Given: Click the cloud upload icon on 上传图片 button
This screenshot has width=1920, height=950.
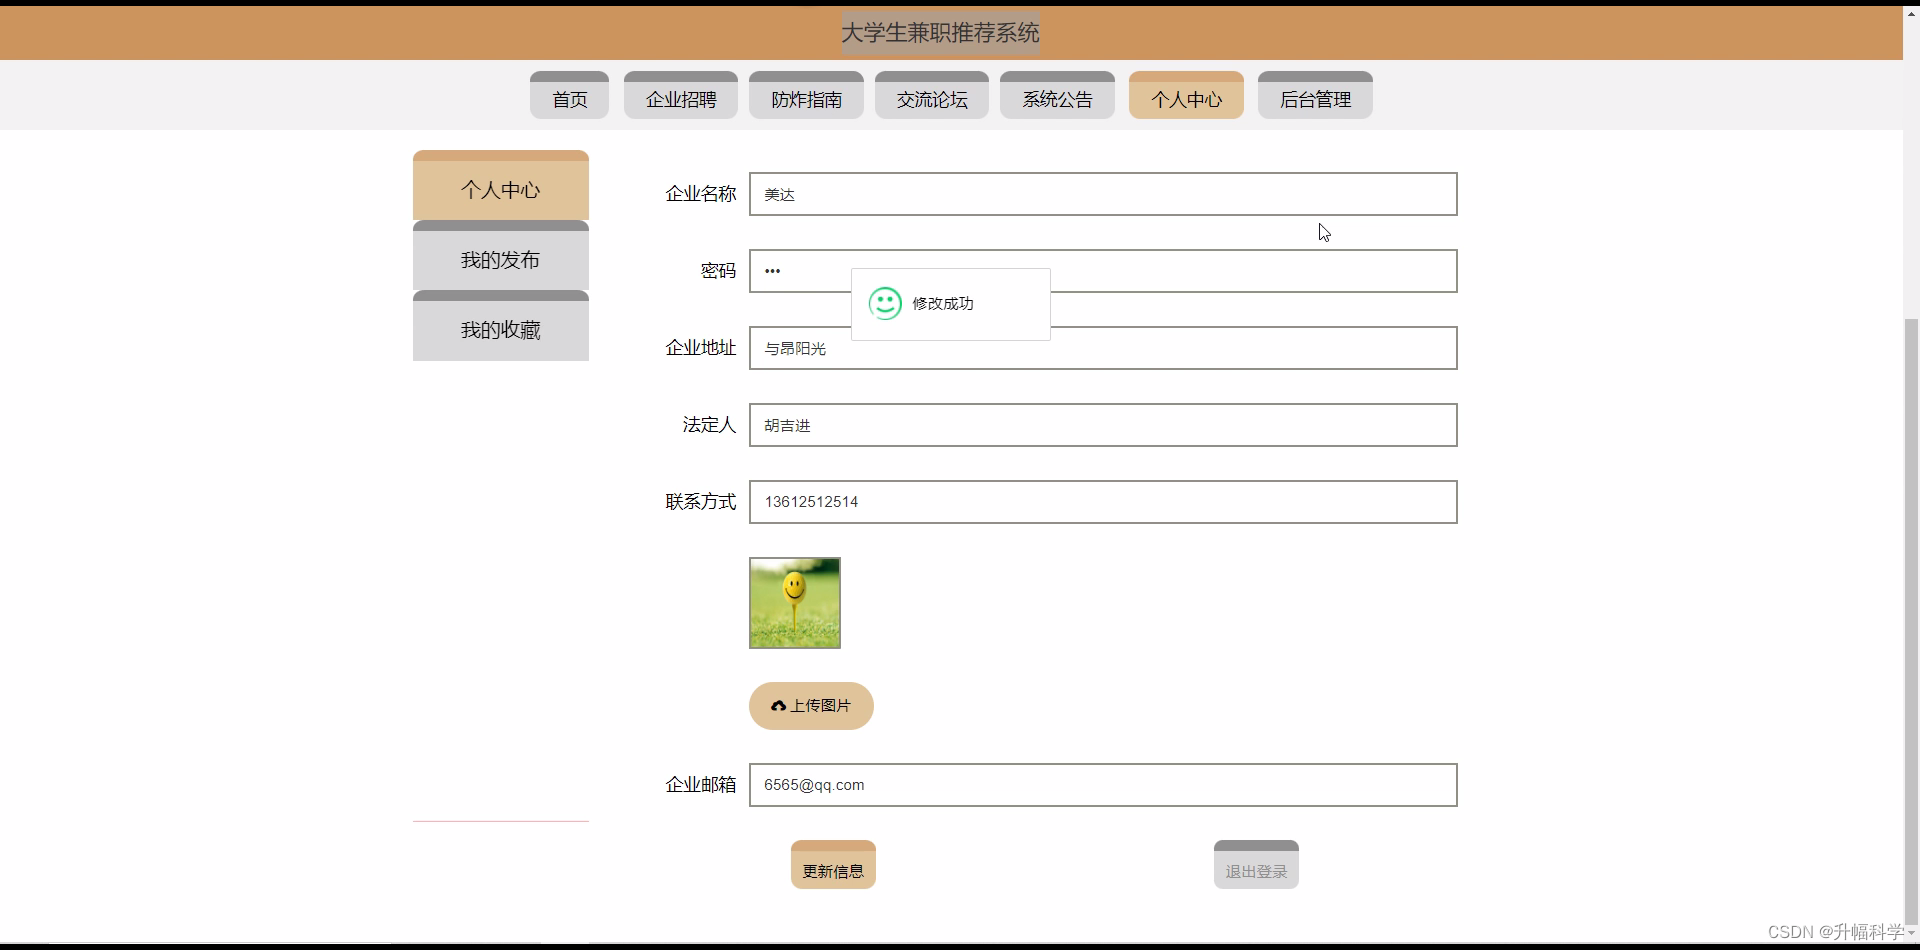Looking at the screenshot, I should (x=778, y=706).
